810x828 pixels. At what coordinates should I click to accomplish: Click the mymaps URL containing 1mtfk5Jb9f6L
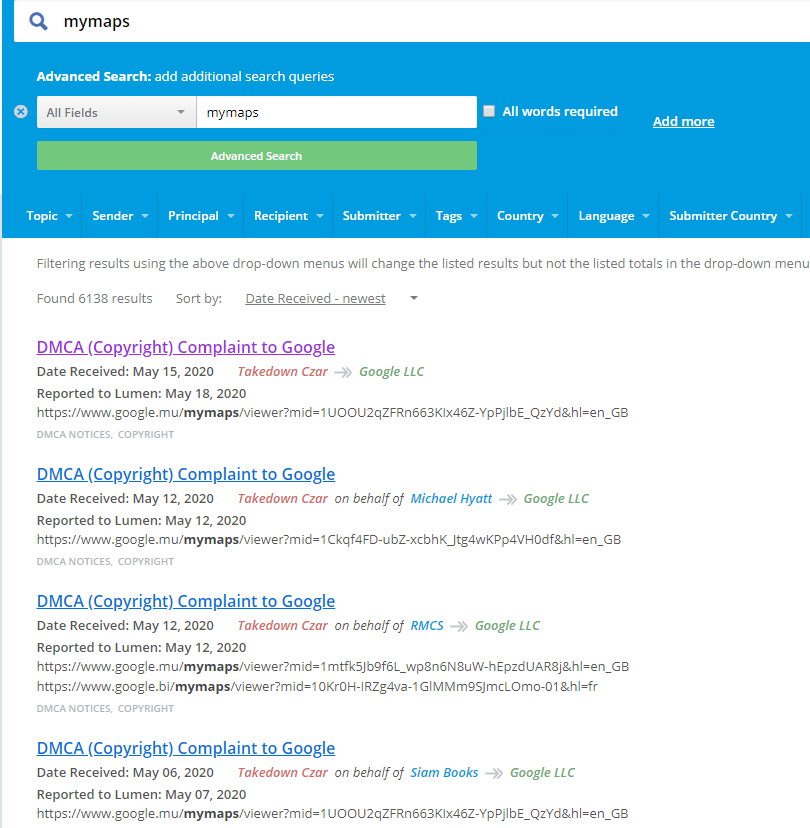tap(333, 666)
